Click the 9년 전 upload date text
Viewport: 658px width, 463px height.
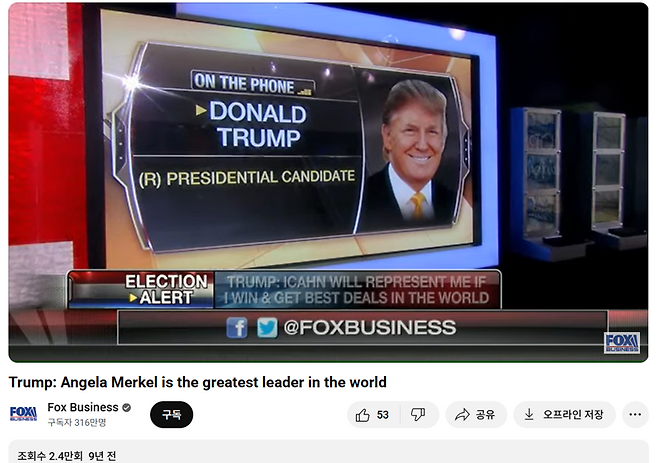(x=102, y=456)
